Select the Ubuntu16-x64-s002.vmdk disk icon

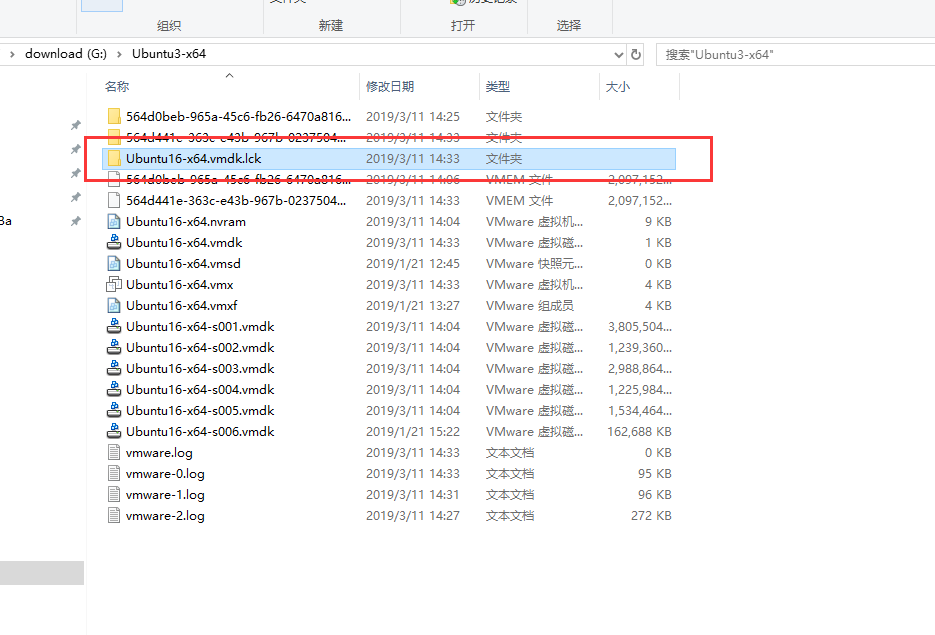click(x=114, y=348)
